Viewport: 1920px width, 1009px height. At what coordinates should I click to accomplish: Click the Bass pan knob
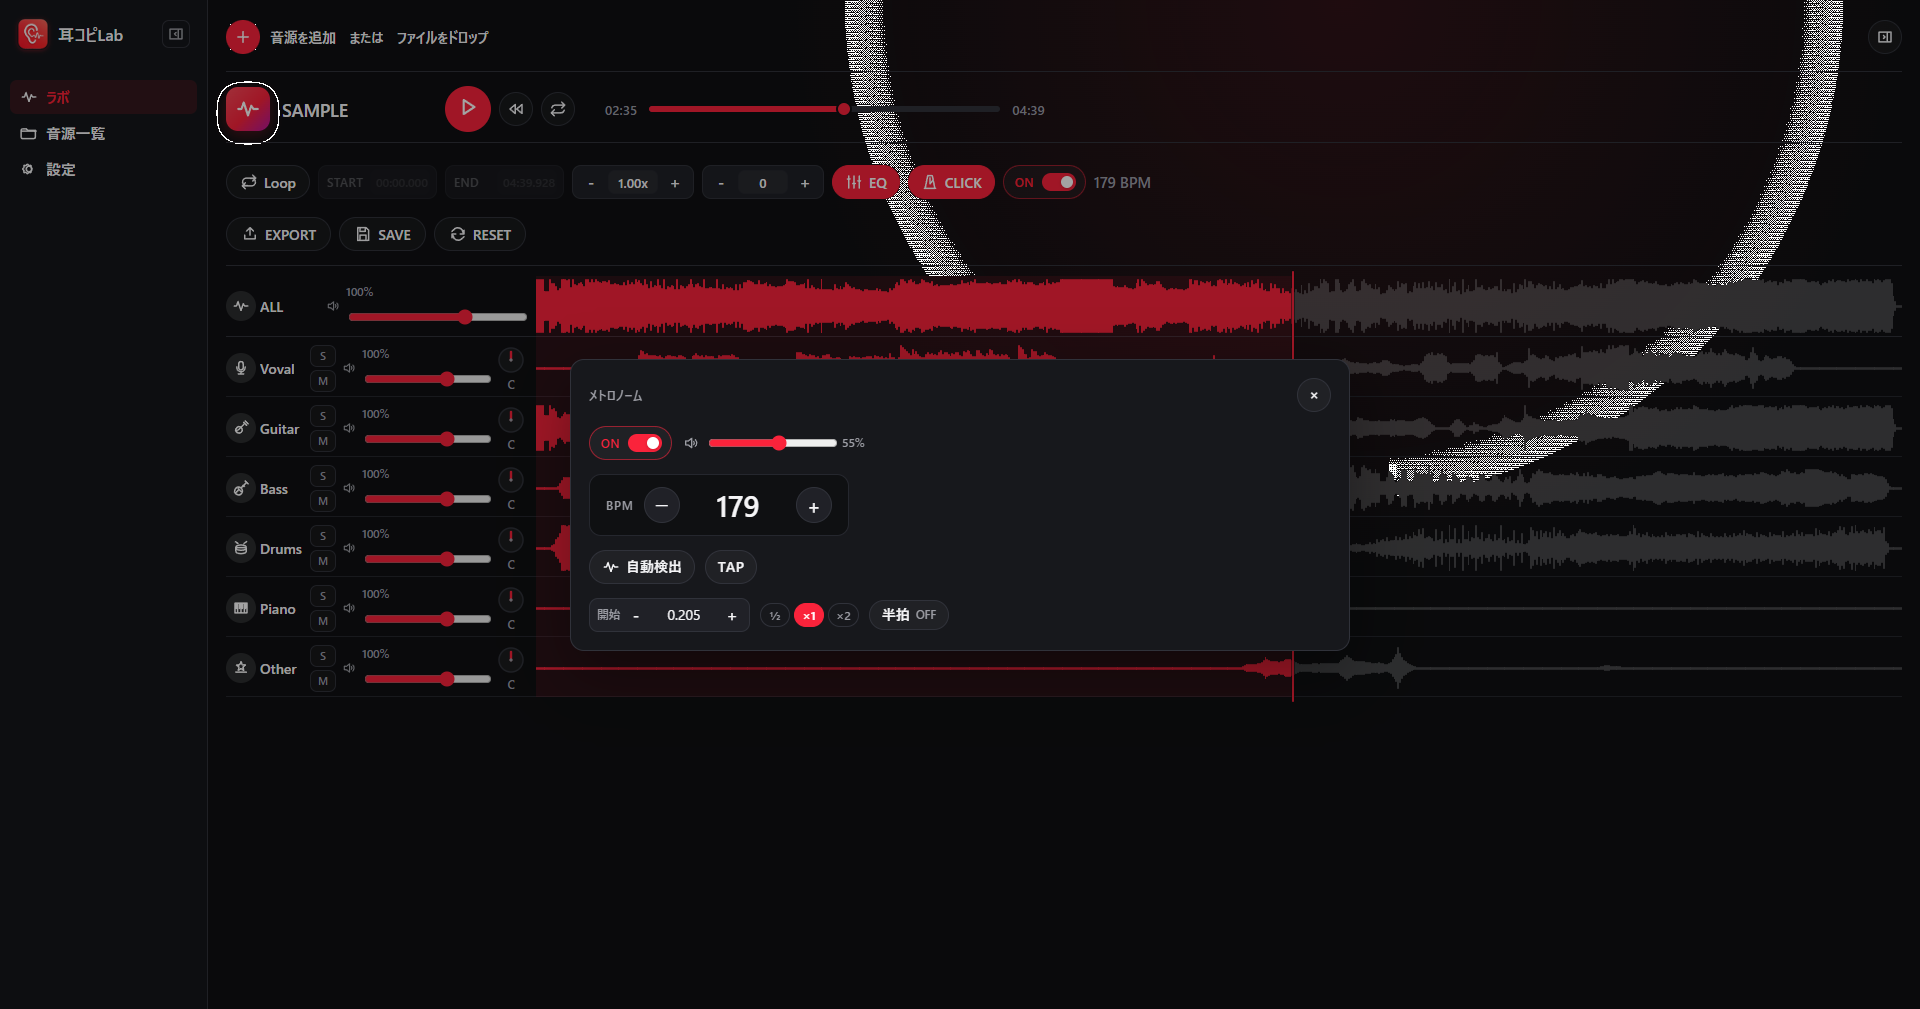(511, 478)
